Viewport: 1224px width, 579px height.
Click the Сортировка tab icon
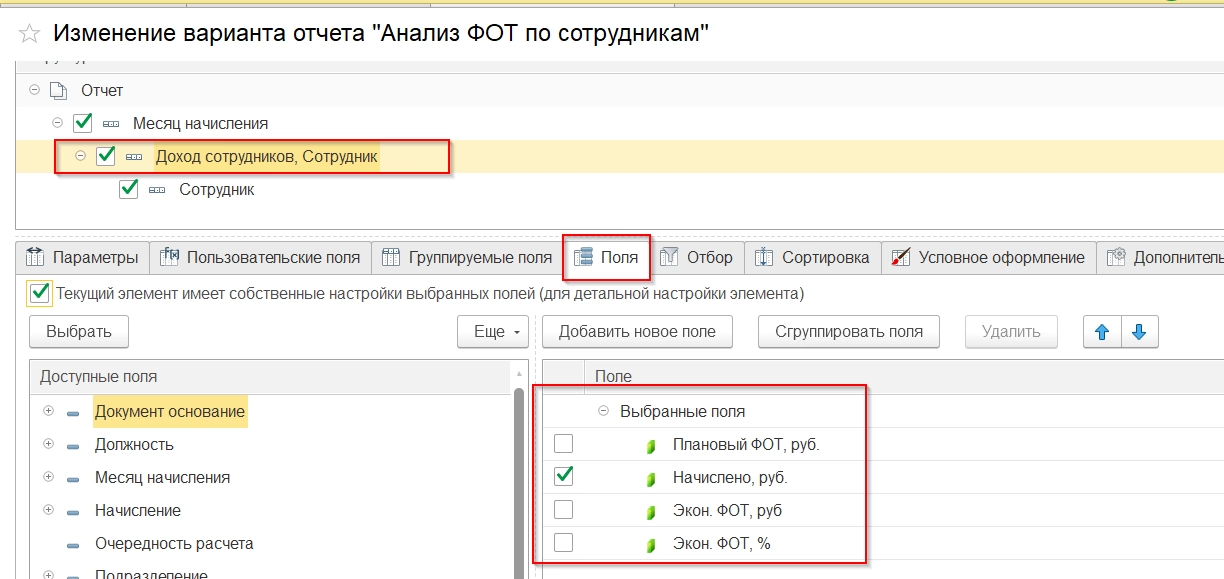[764, 257]
